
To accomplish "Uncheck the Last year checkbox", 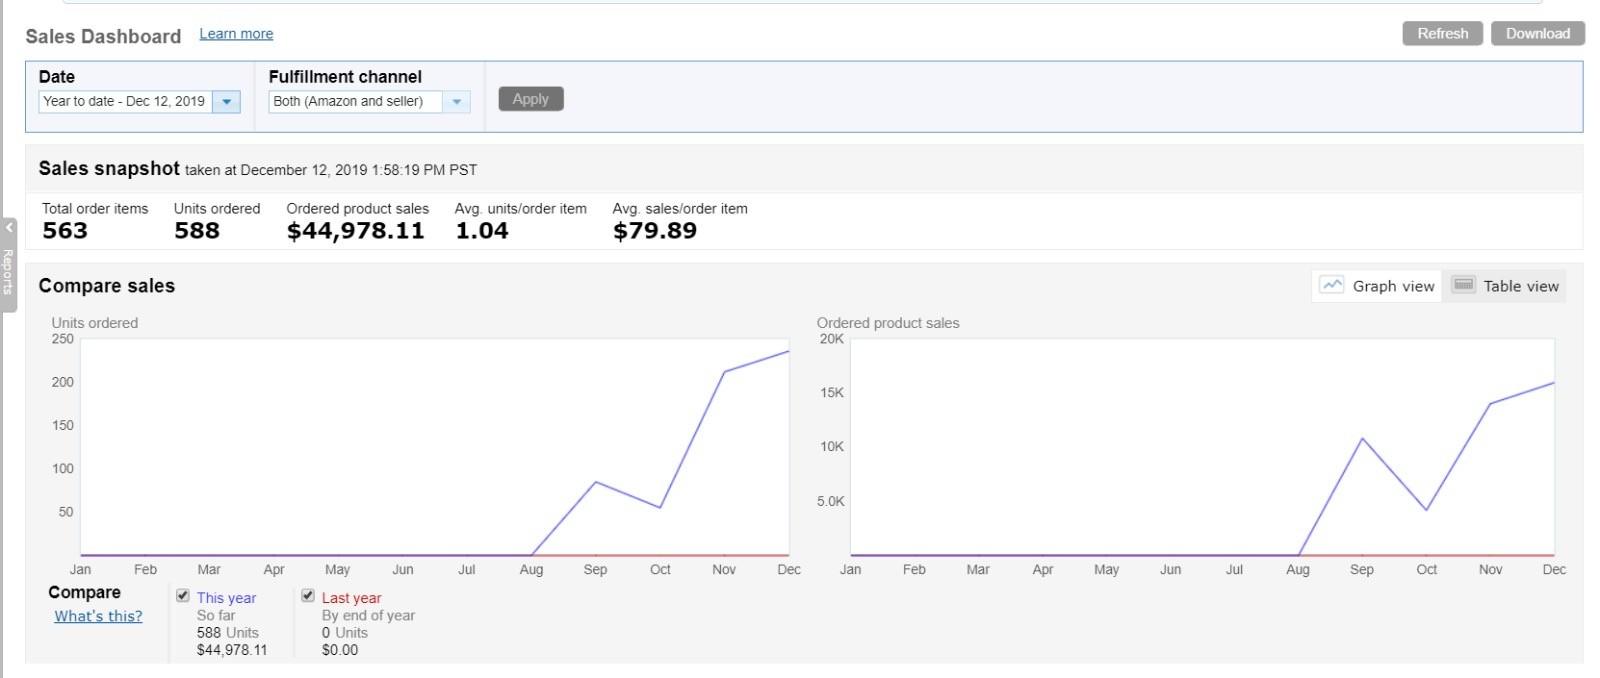I will (308, 596).
